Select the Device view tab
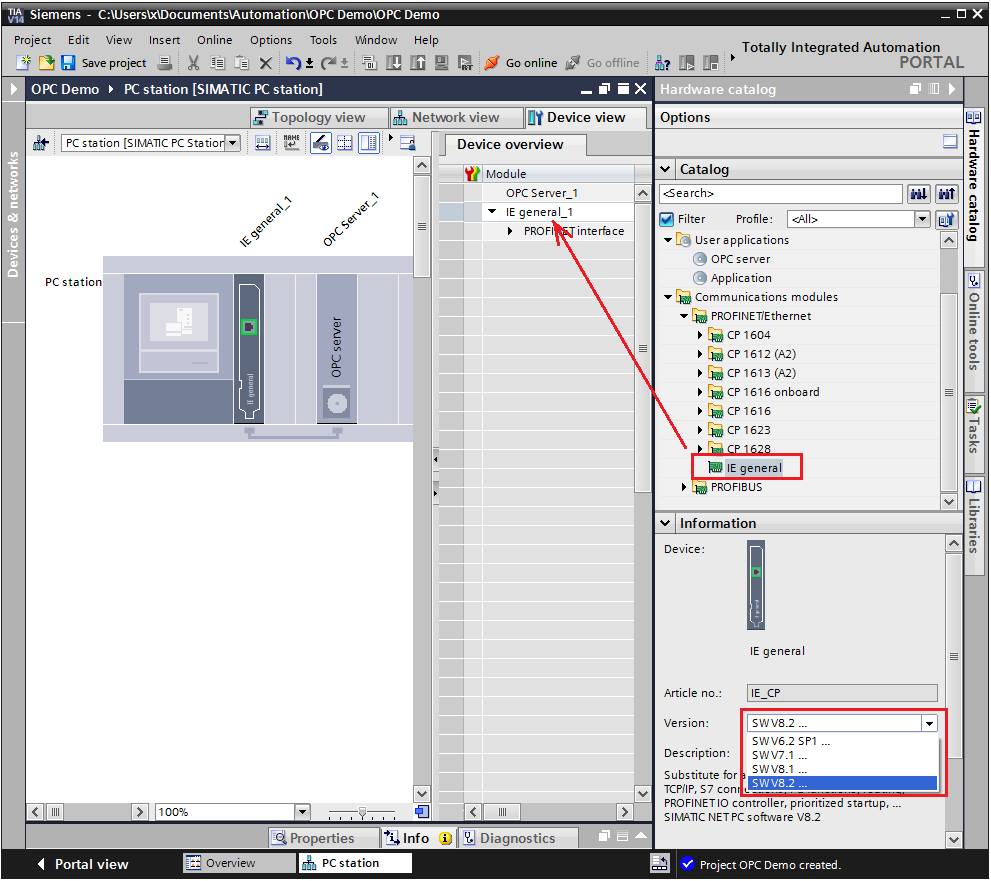 click(585, 118)
